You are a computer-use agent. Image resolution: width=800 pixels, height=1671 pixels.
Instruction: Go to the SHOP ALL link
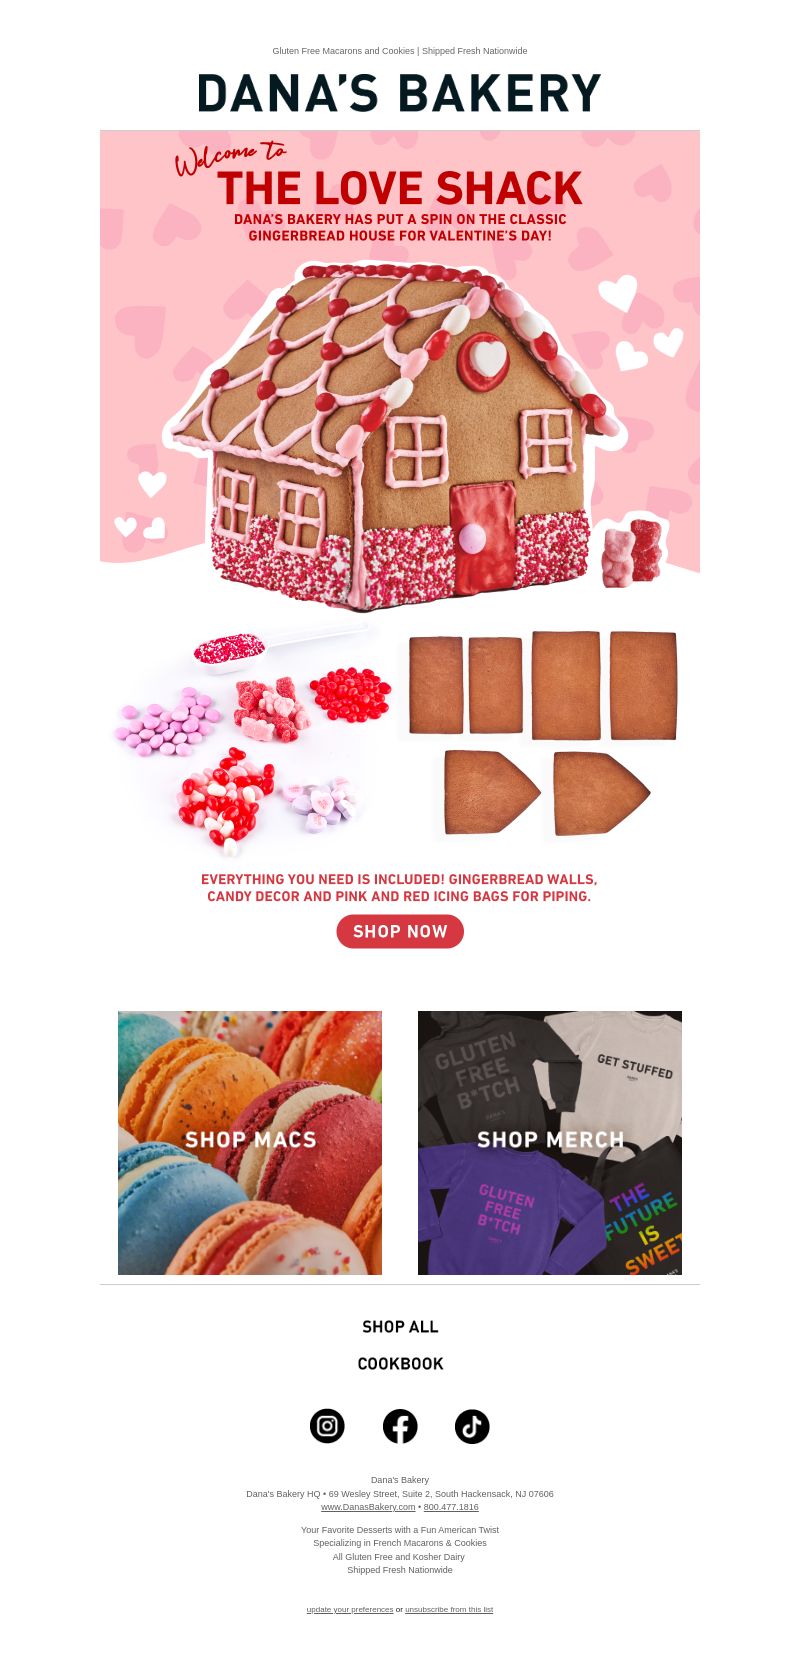(x=400, y=1327)
